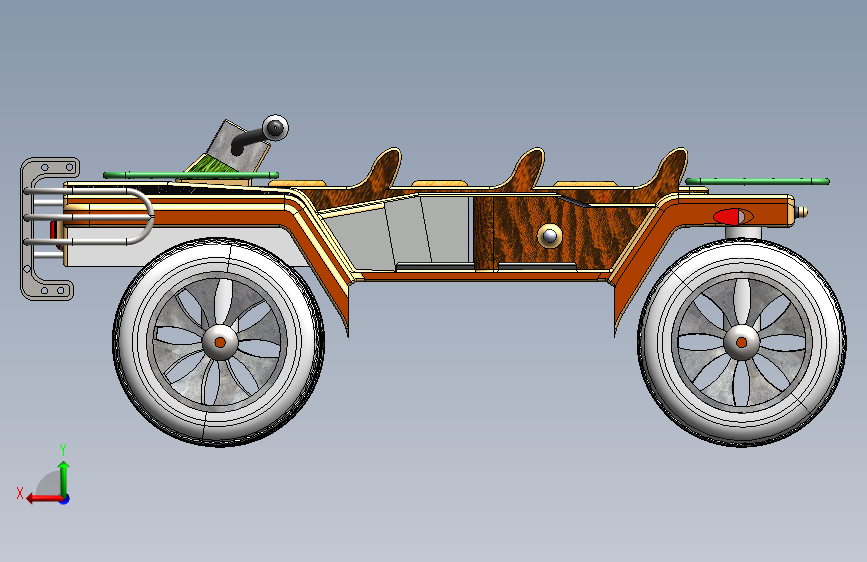Click the red X axis arrow of the triad
The width and height of the screenshot is (867, 562).
pyautogui.click(x=43, y=498)
